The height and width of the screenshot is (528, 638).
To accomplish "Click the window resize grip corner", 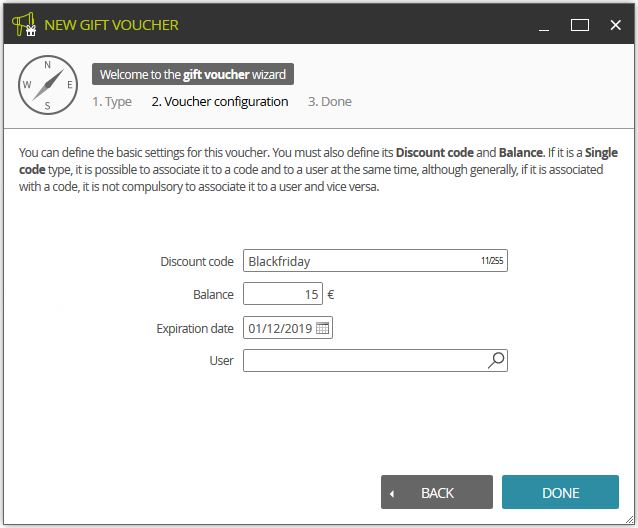I will click(629, 519).
